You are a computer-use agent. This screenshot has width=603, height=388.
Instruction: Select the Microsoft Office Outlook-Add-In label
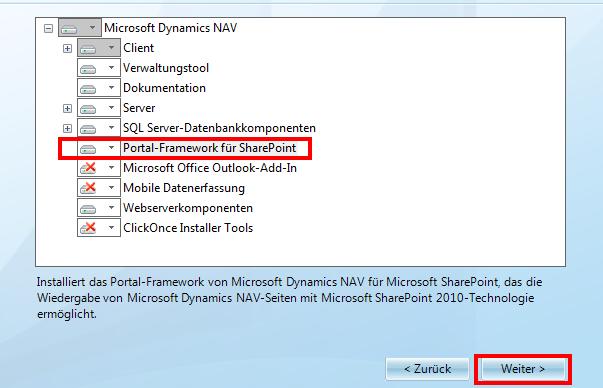210,168
